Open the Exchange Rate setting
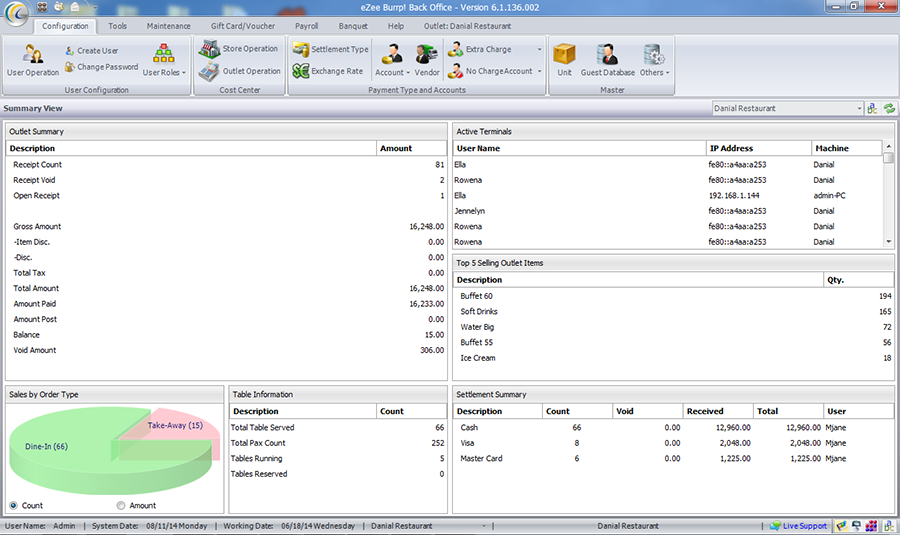The height and width of the screenshot is (535, 900). pos(328,71)
